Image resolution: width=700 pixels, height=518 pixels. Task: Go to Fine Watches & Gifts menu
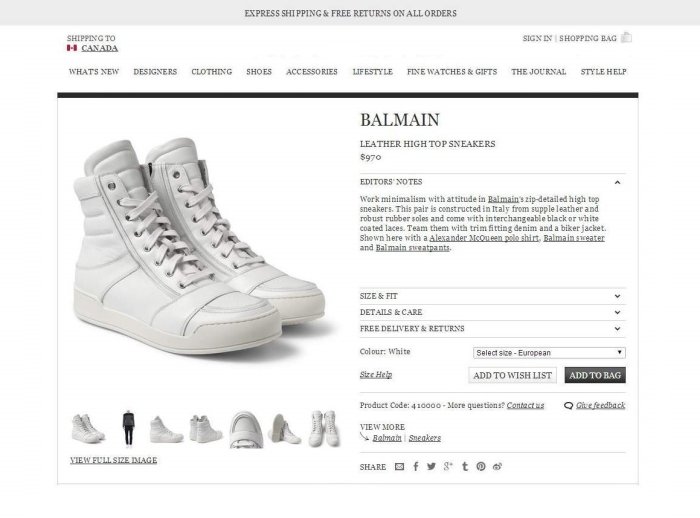452,72
